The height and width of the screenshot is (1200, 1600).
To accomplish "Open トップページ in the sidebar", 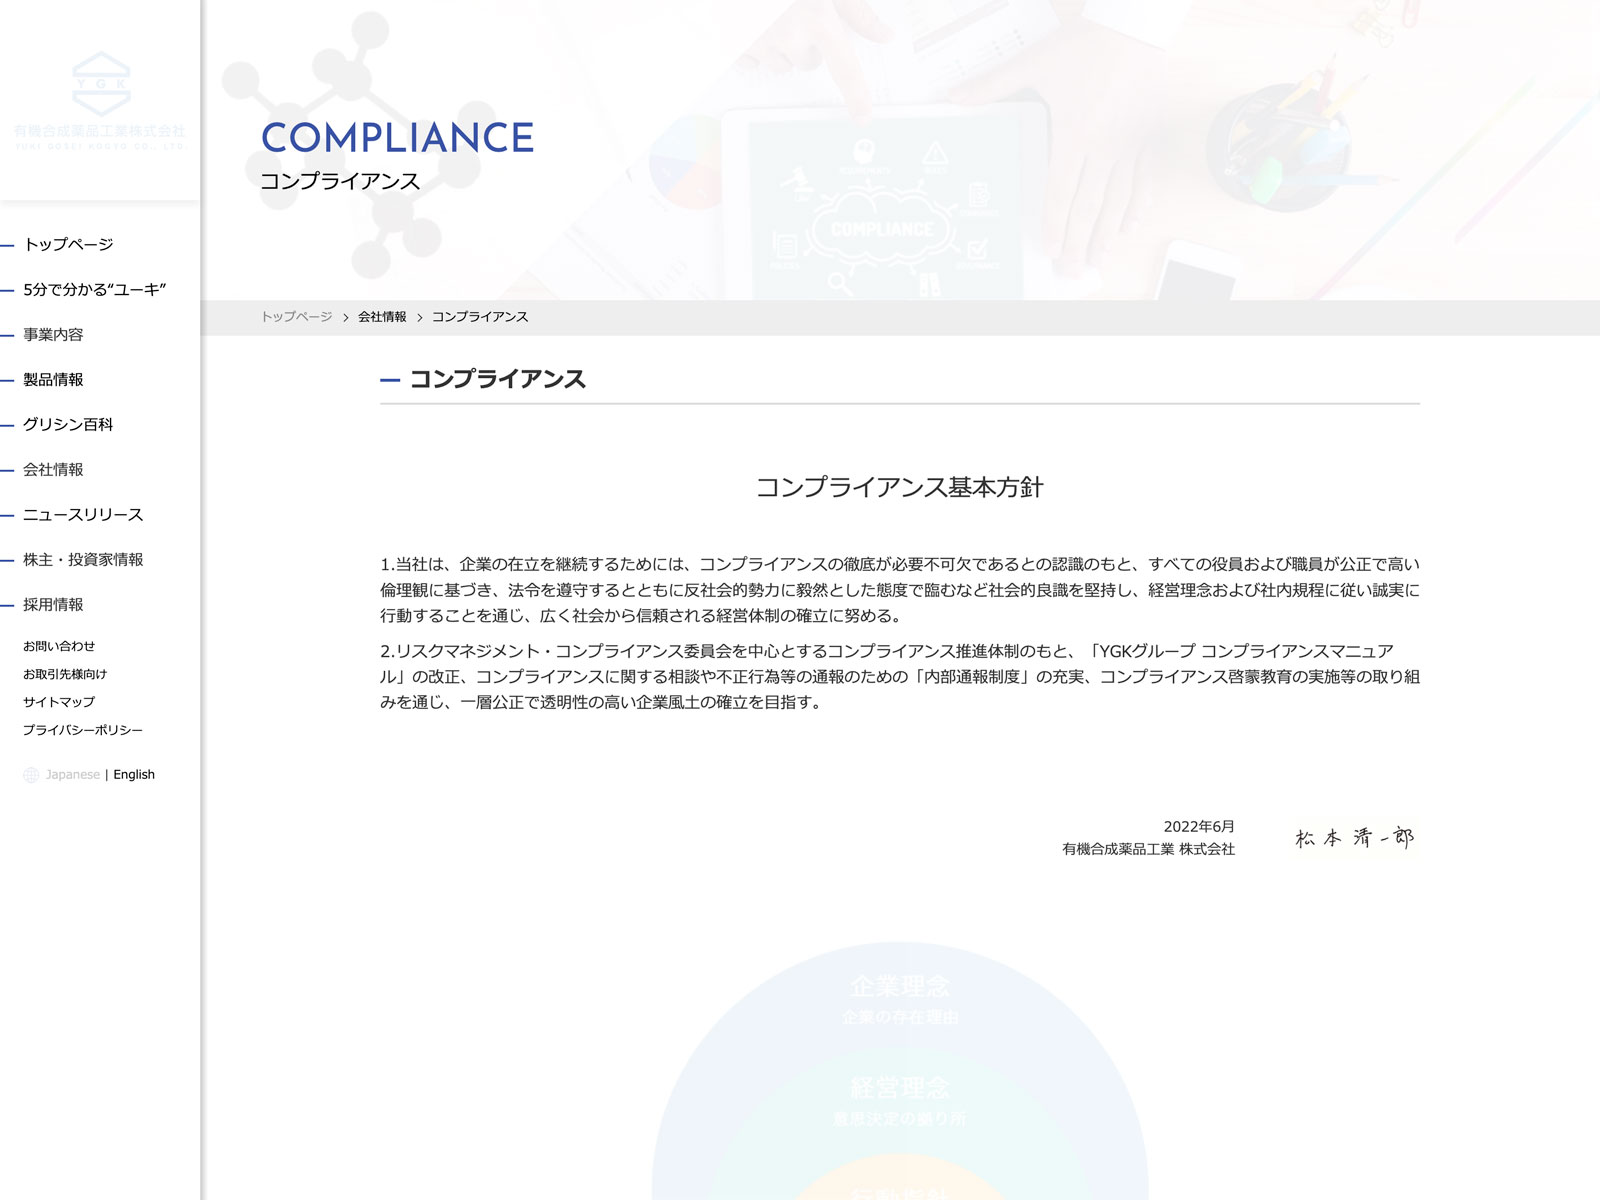I will 68,244.
